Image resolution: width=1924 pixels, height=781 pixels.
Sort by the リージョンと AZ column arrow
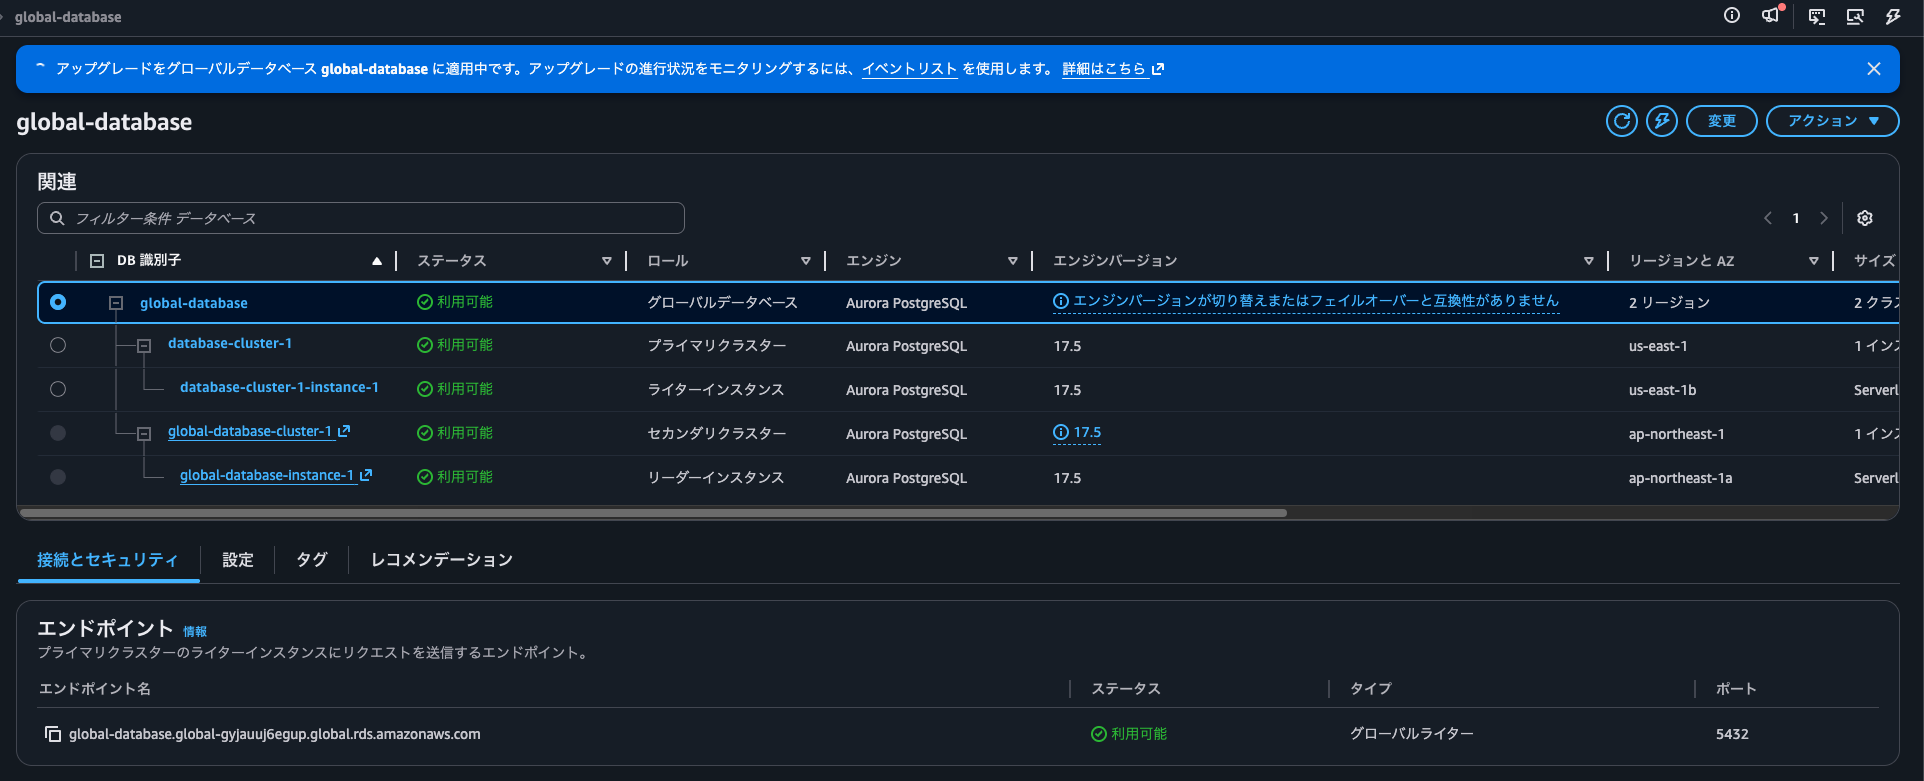[x=1813, y=261]
